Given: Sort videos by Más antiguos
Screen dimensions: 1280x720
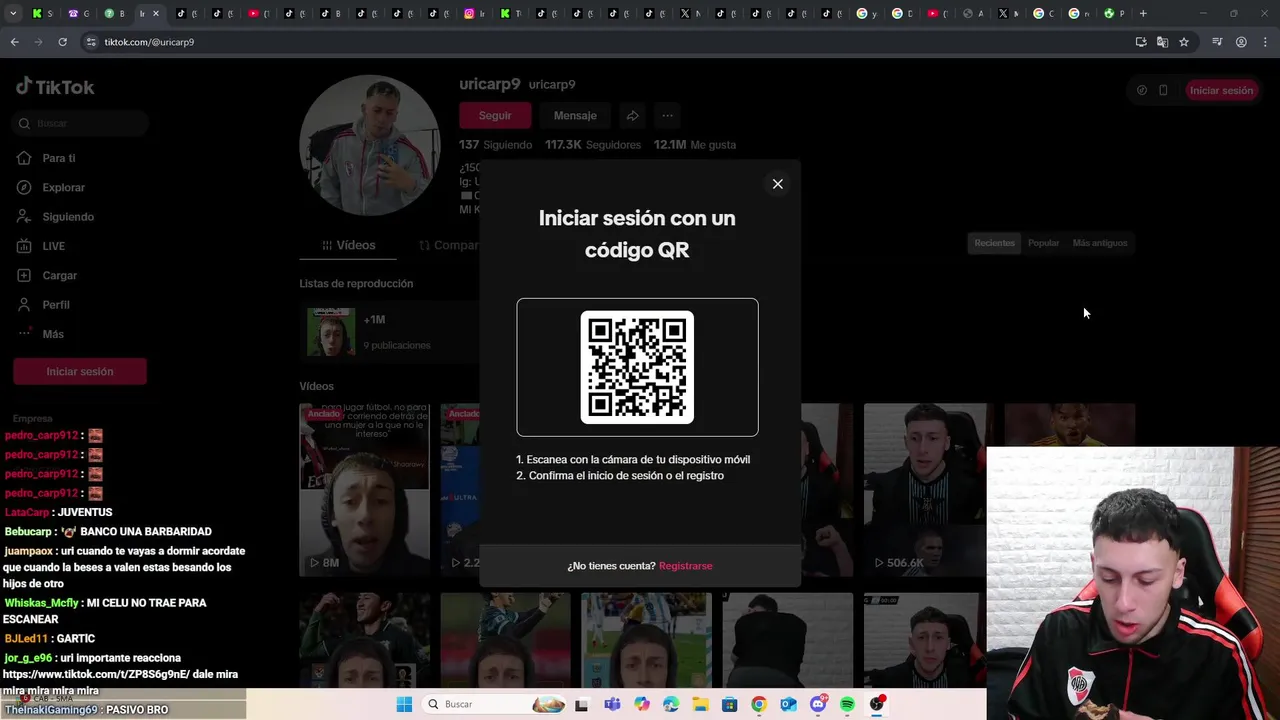Looking at the screenshot, I should pyautogui.click(x=1099, y=243).
